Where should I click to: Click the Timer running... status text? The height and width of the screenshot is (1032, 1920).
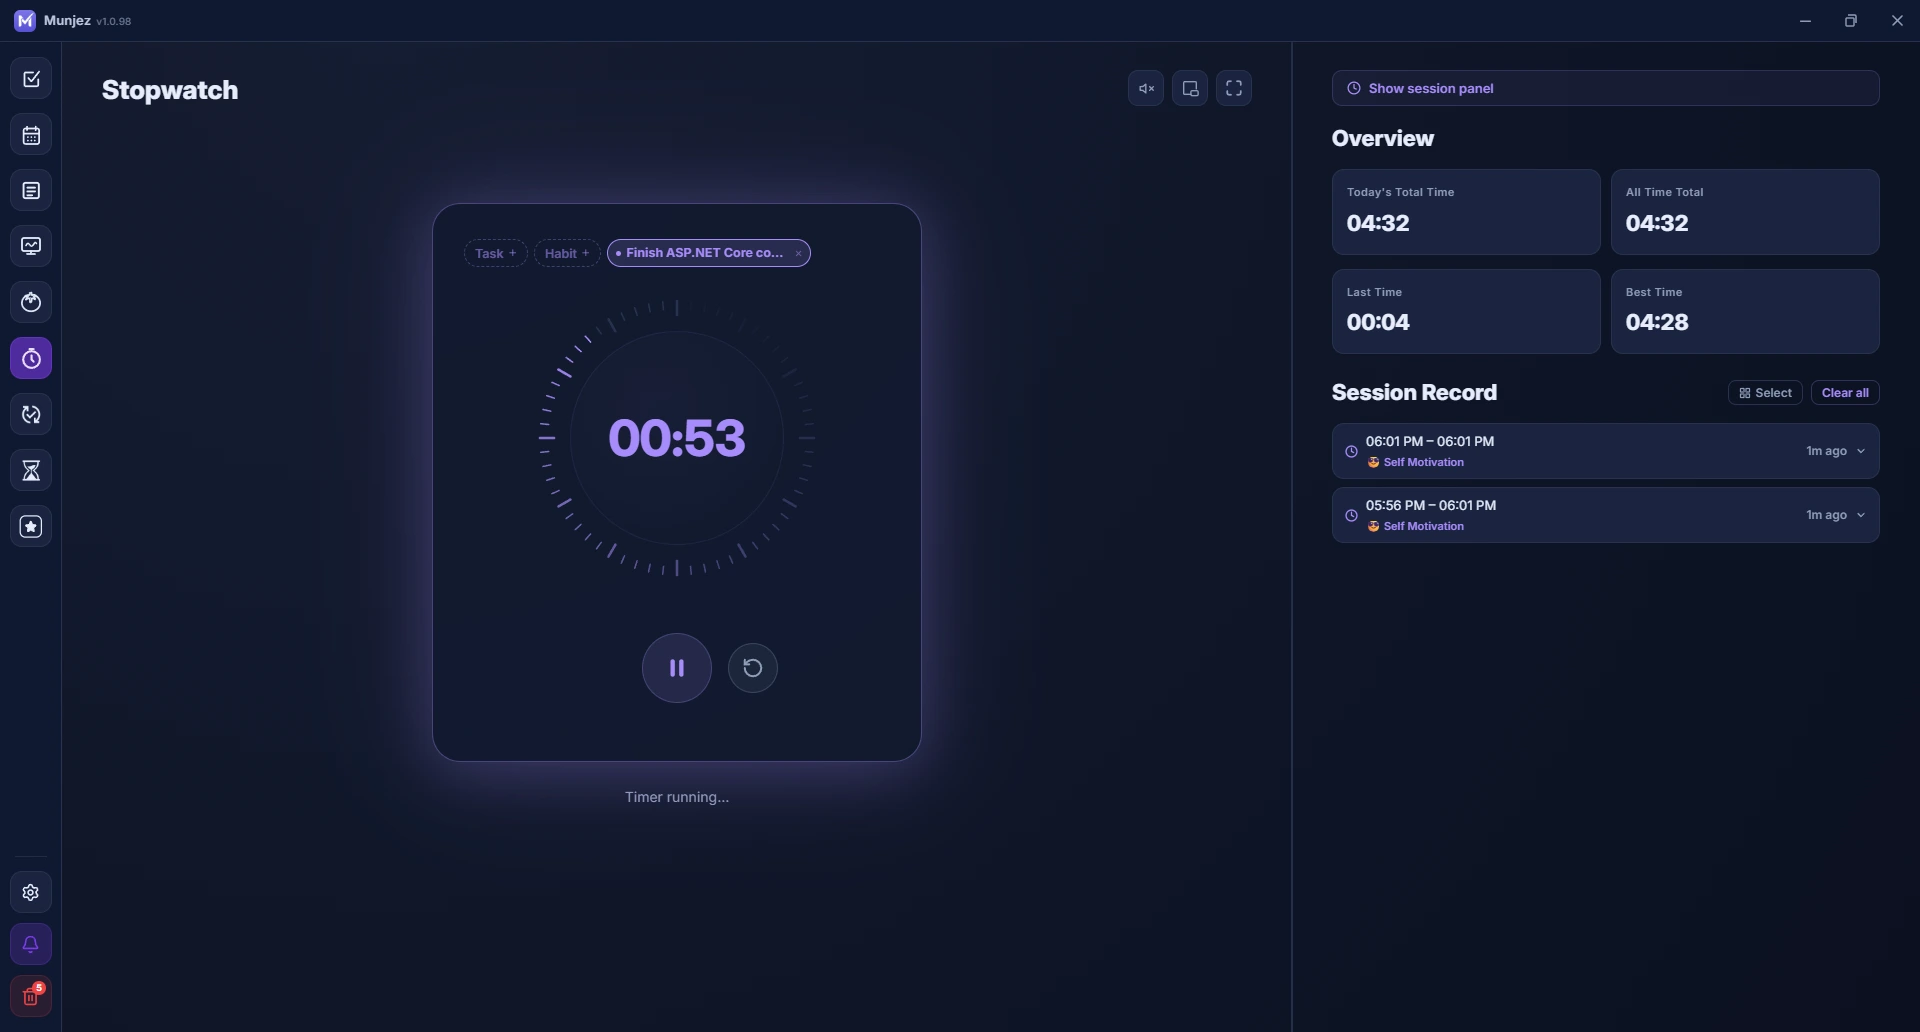677,797
